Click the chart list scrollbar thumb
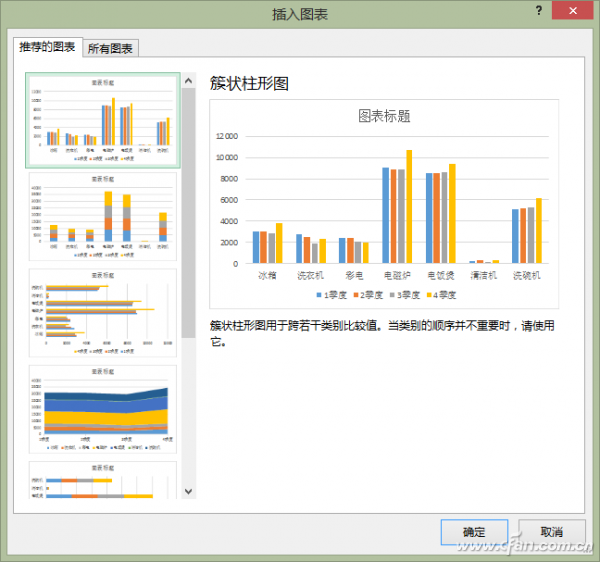 [x=188, y=210]
